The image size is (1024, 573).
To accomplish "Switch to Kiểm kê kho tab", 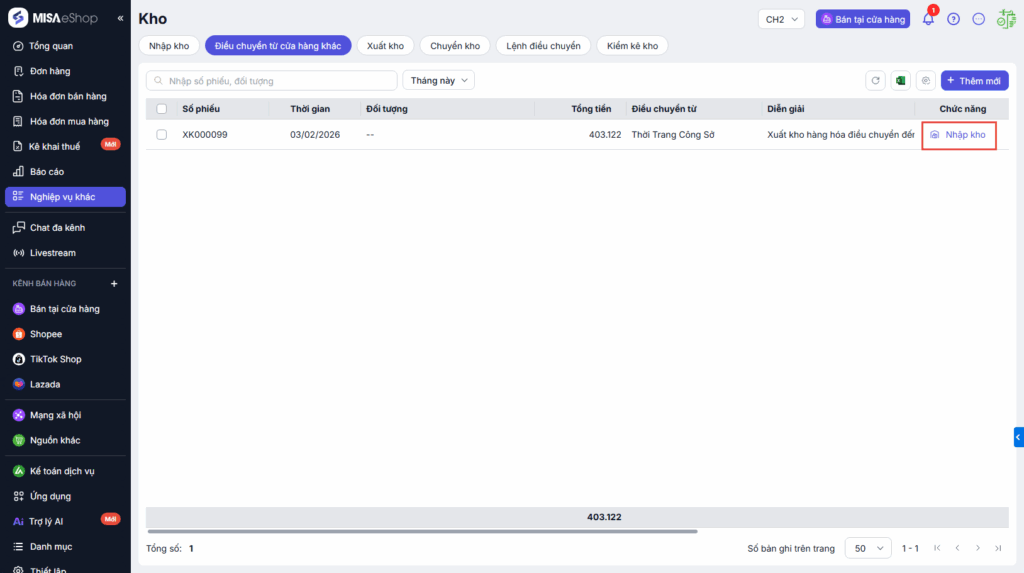I will pyautogui.click(x=632, y=46).
